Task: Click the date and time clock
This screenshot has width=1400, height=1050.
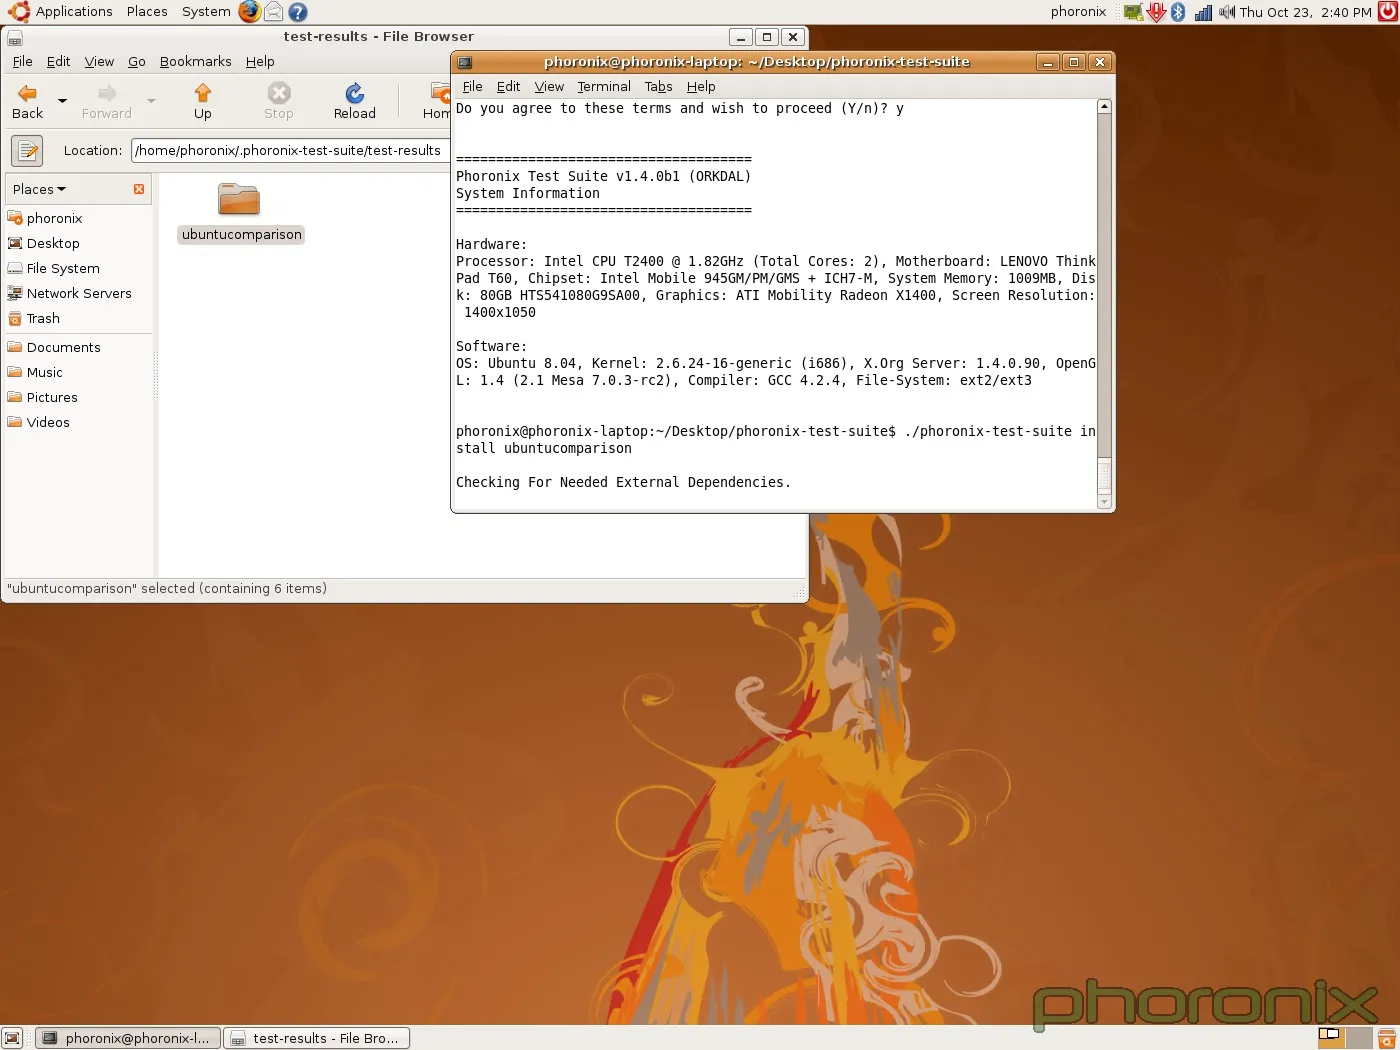Action: coord(1306,12)
